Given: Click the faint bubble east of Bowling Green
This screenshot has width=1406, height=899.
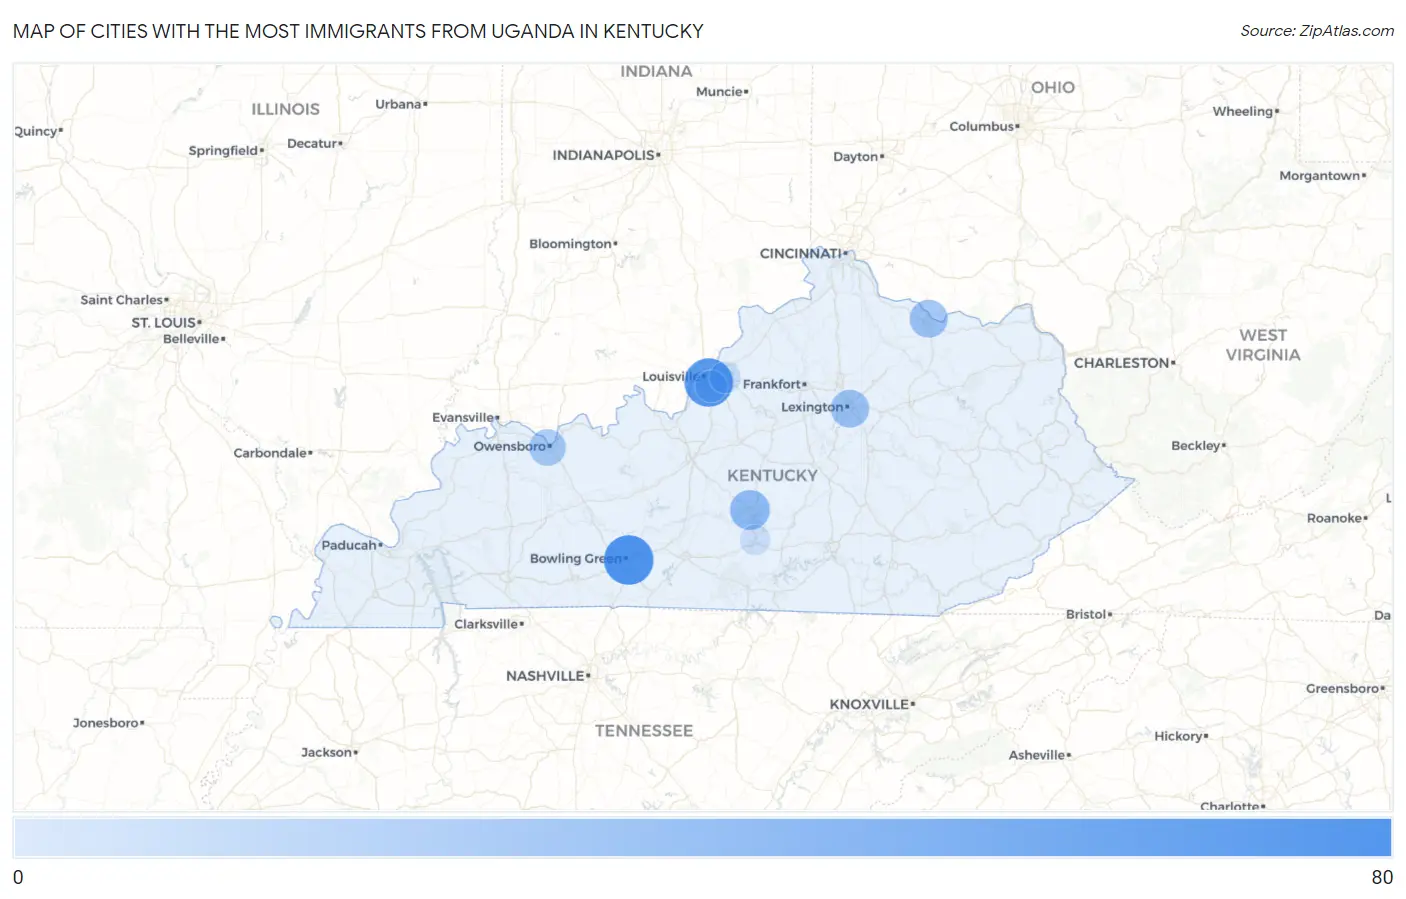Looking at the screenshot, I should (x=755, y=540).
